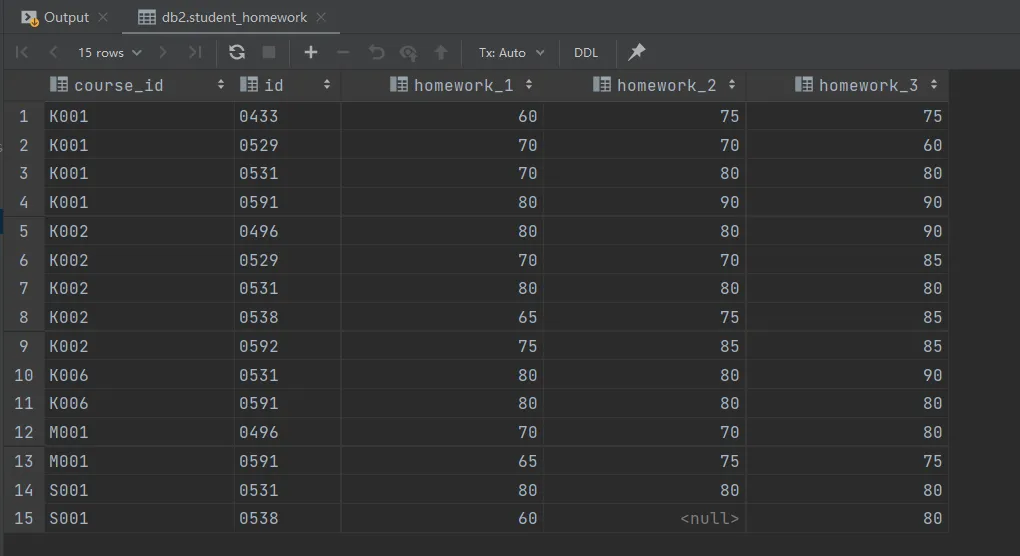Sort by id using its sort arrows
Screen dimensions: 1020x556
click(327, 85)
